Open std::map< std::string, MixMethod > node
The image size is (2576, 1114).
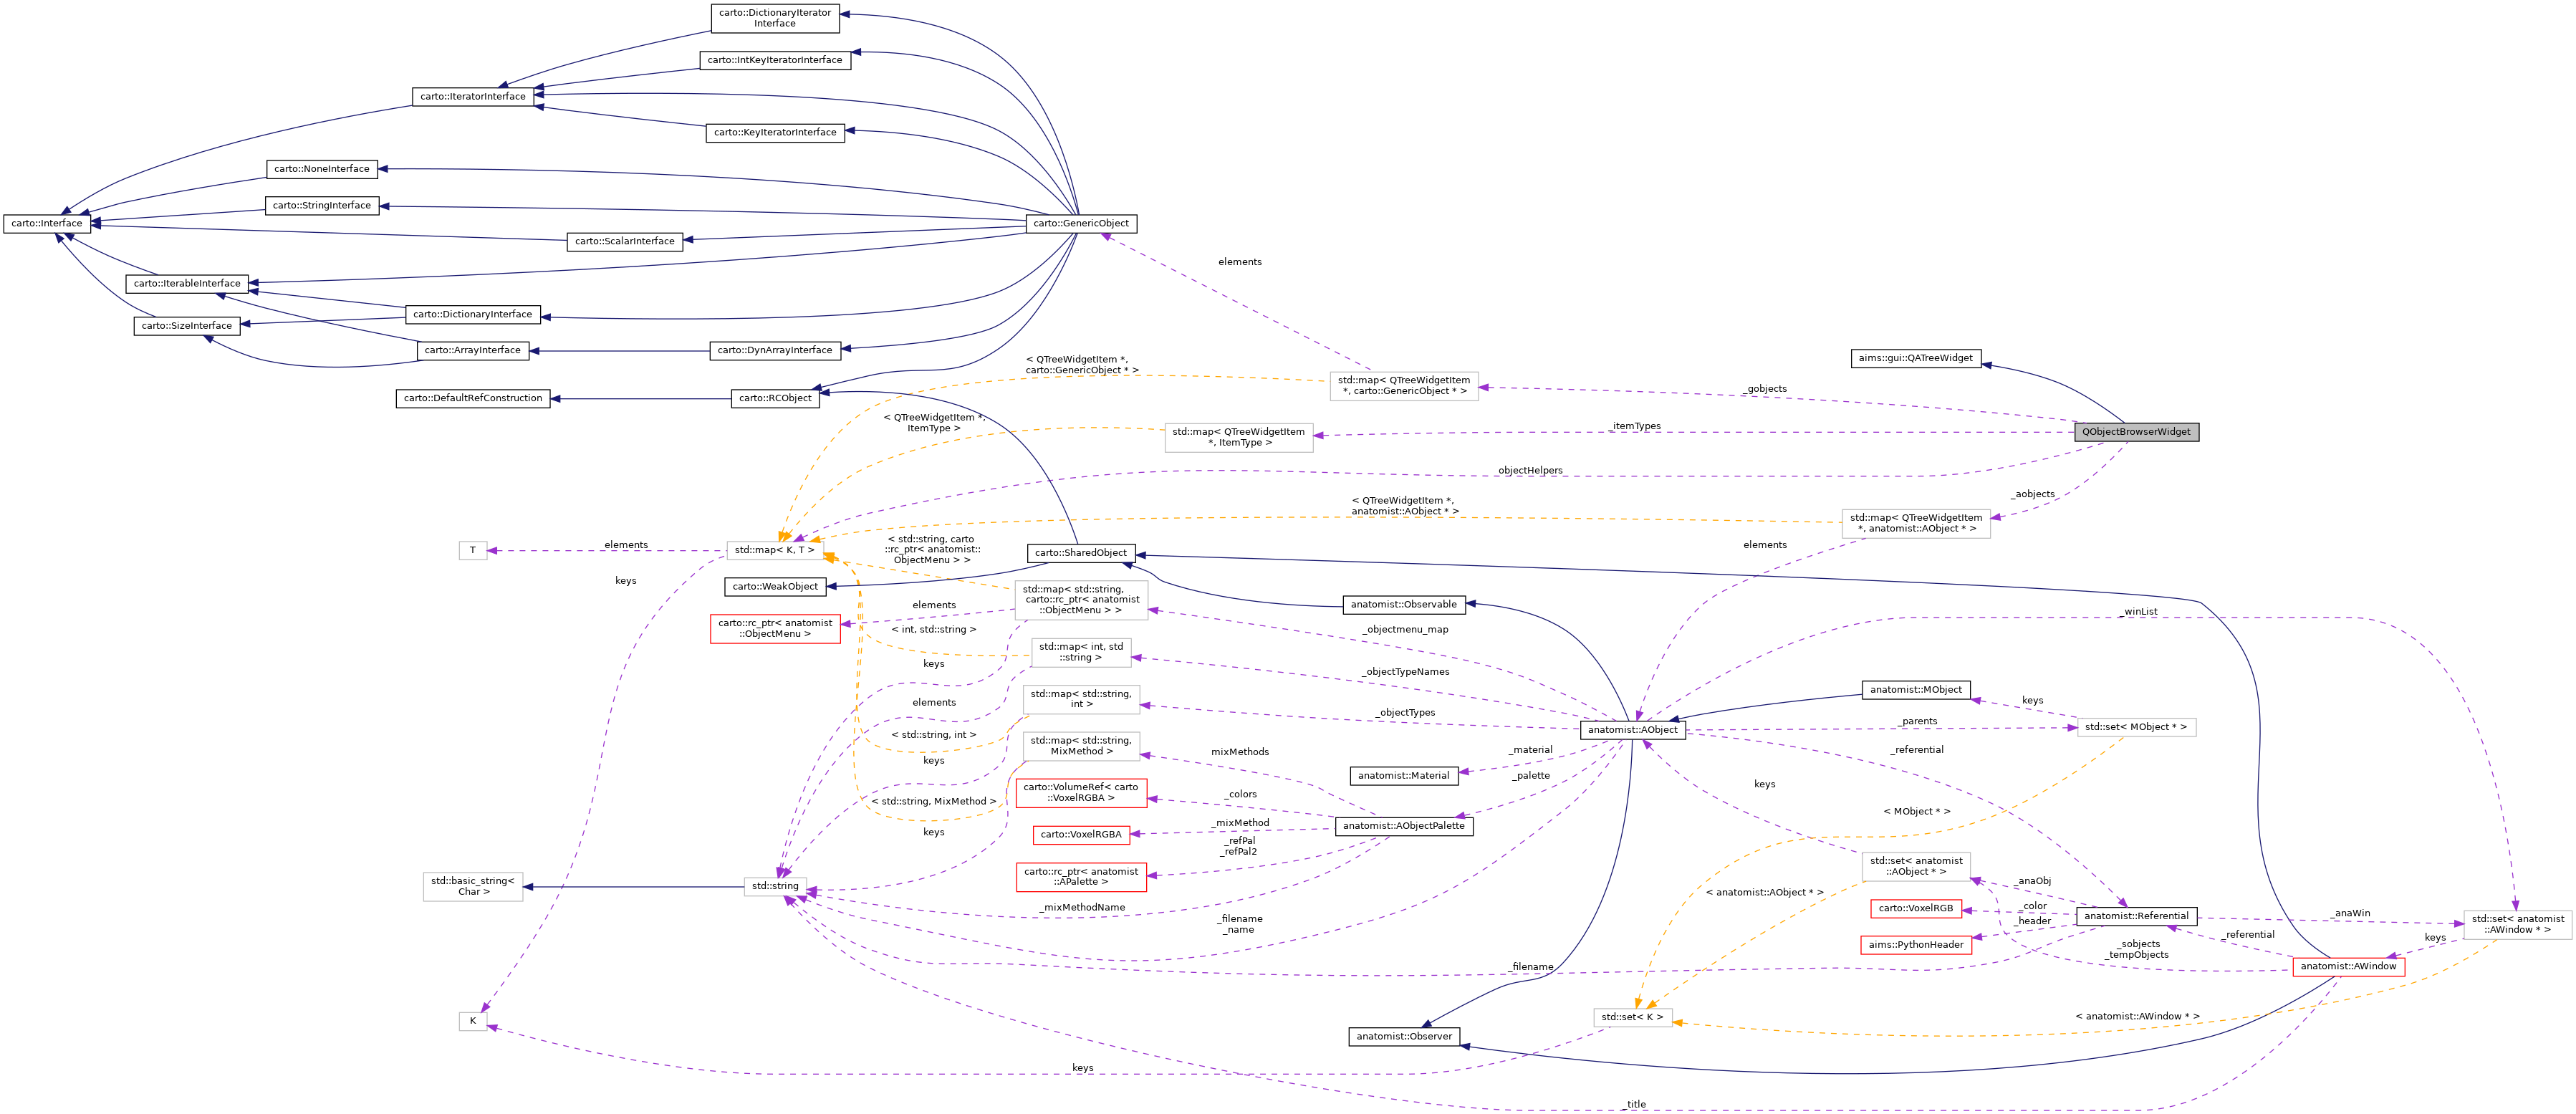point(1081,747)
